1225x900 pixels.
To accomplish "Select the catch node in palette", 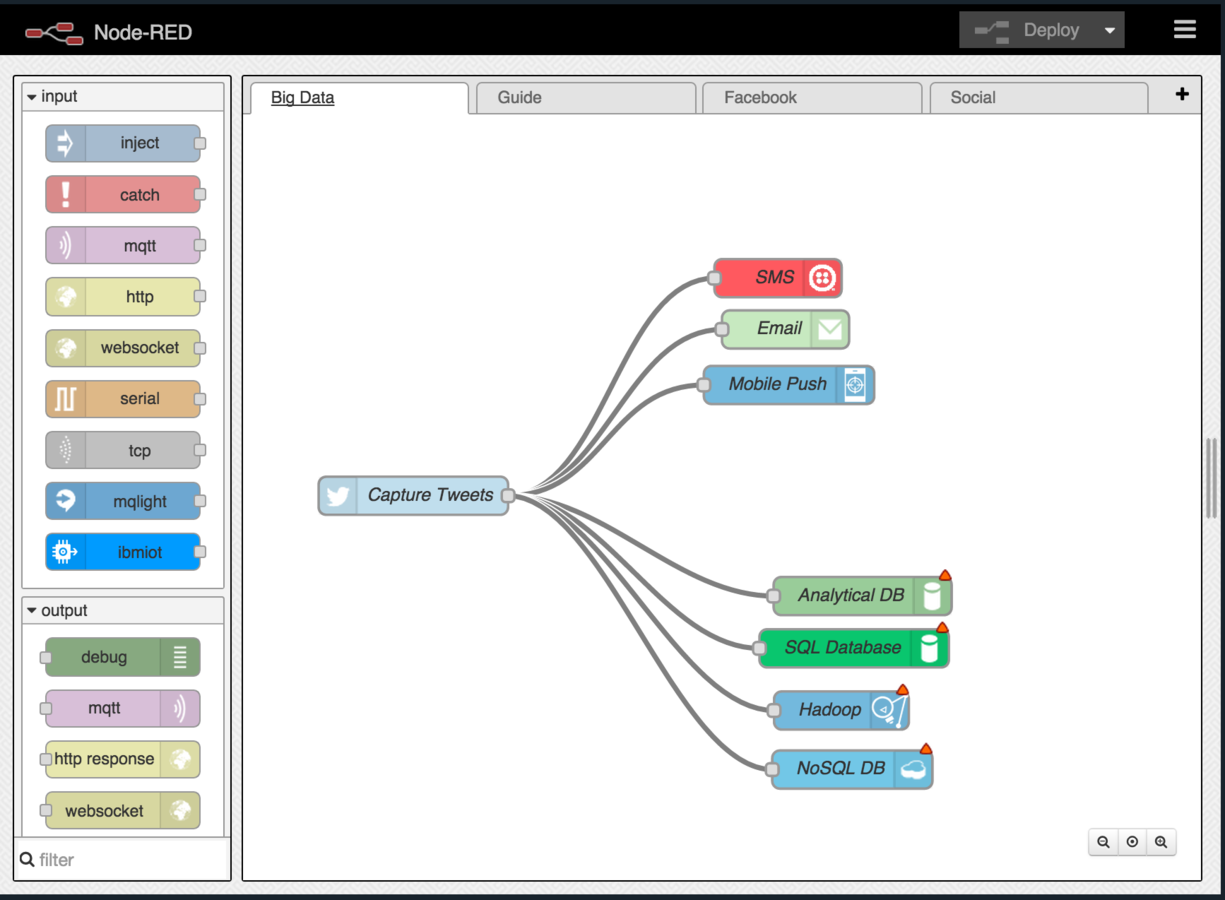I will point(123,195).
